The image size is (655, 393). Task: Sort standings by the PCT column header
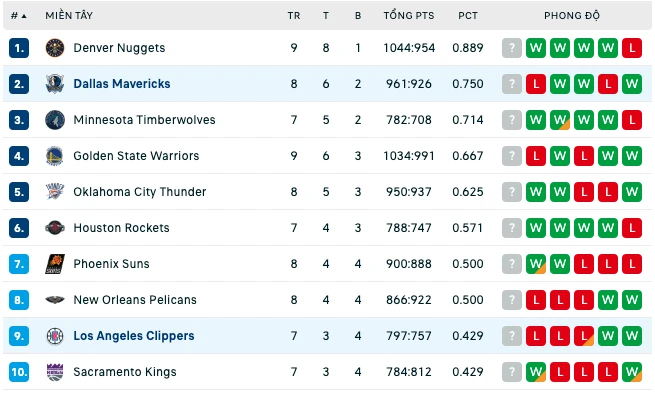(x=467, y=16)
